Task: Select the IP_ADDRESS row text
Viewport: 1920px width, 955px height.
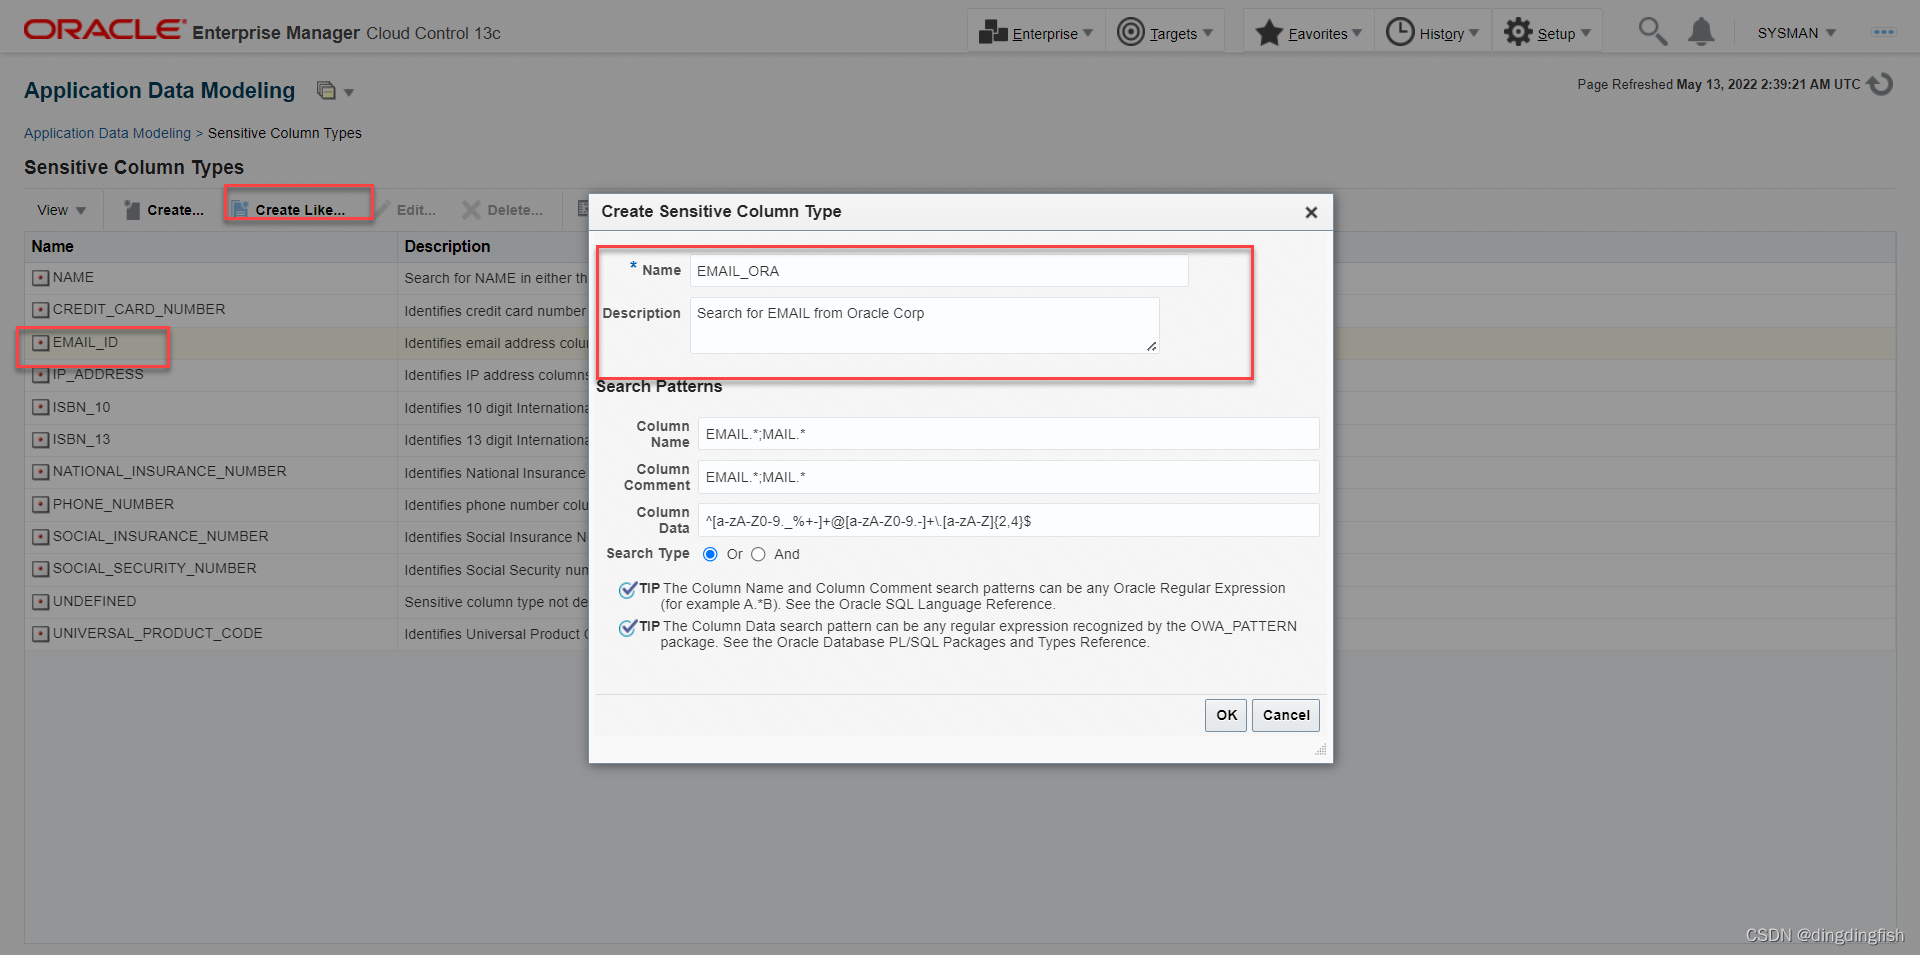Action: tap(98, 374)
